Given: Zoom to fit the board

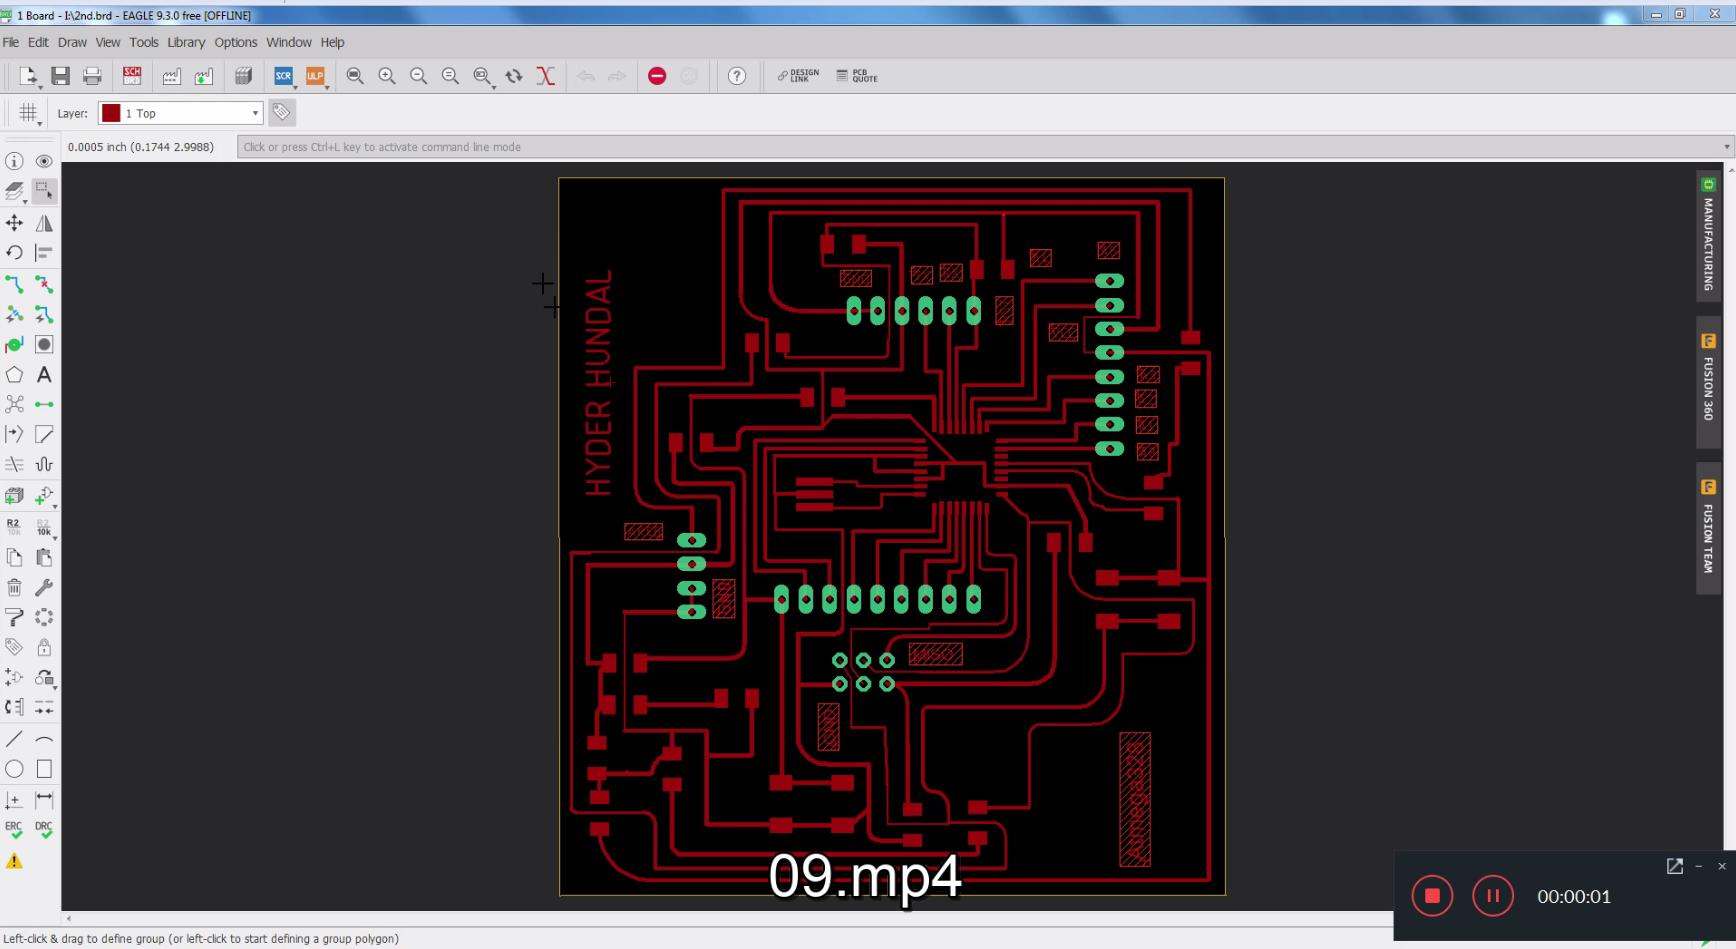Looking at the screenshot, I should 355,76.
